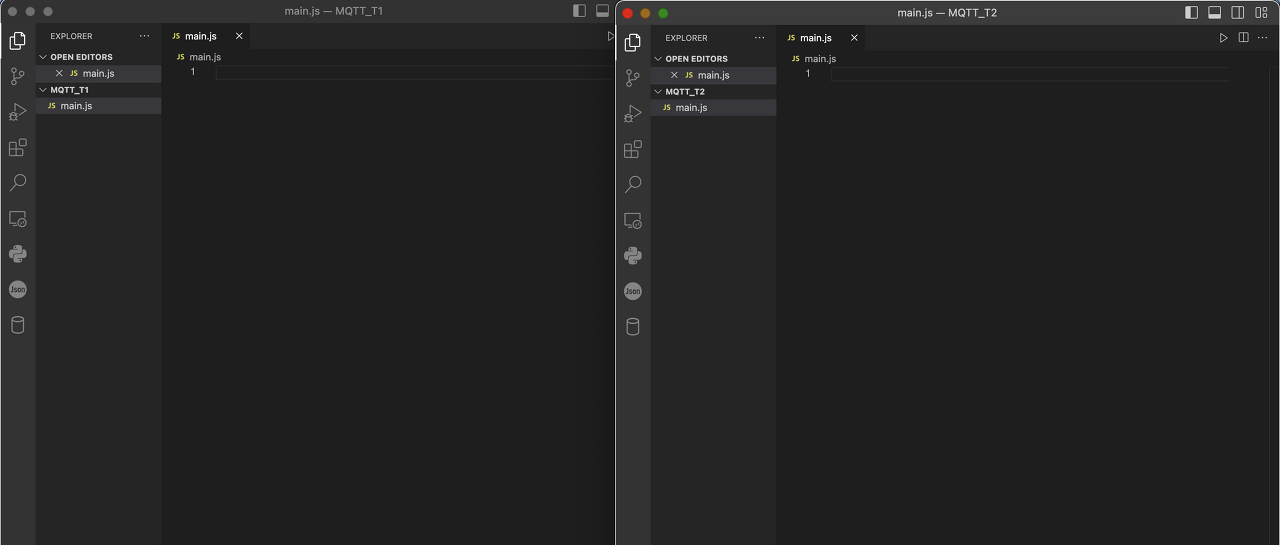Screen dimensions: 1280x545
Task: Close main.js under Open Editors in MQTT_T1
Action: click(x=59, y=73)
